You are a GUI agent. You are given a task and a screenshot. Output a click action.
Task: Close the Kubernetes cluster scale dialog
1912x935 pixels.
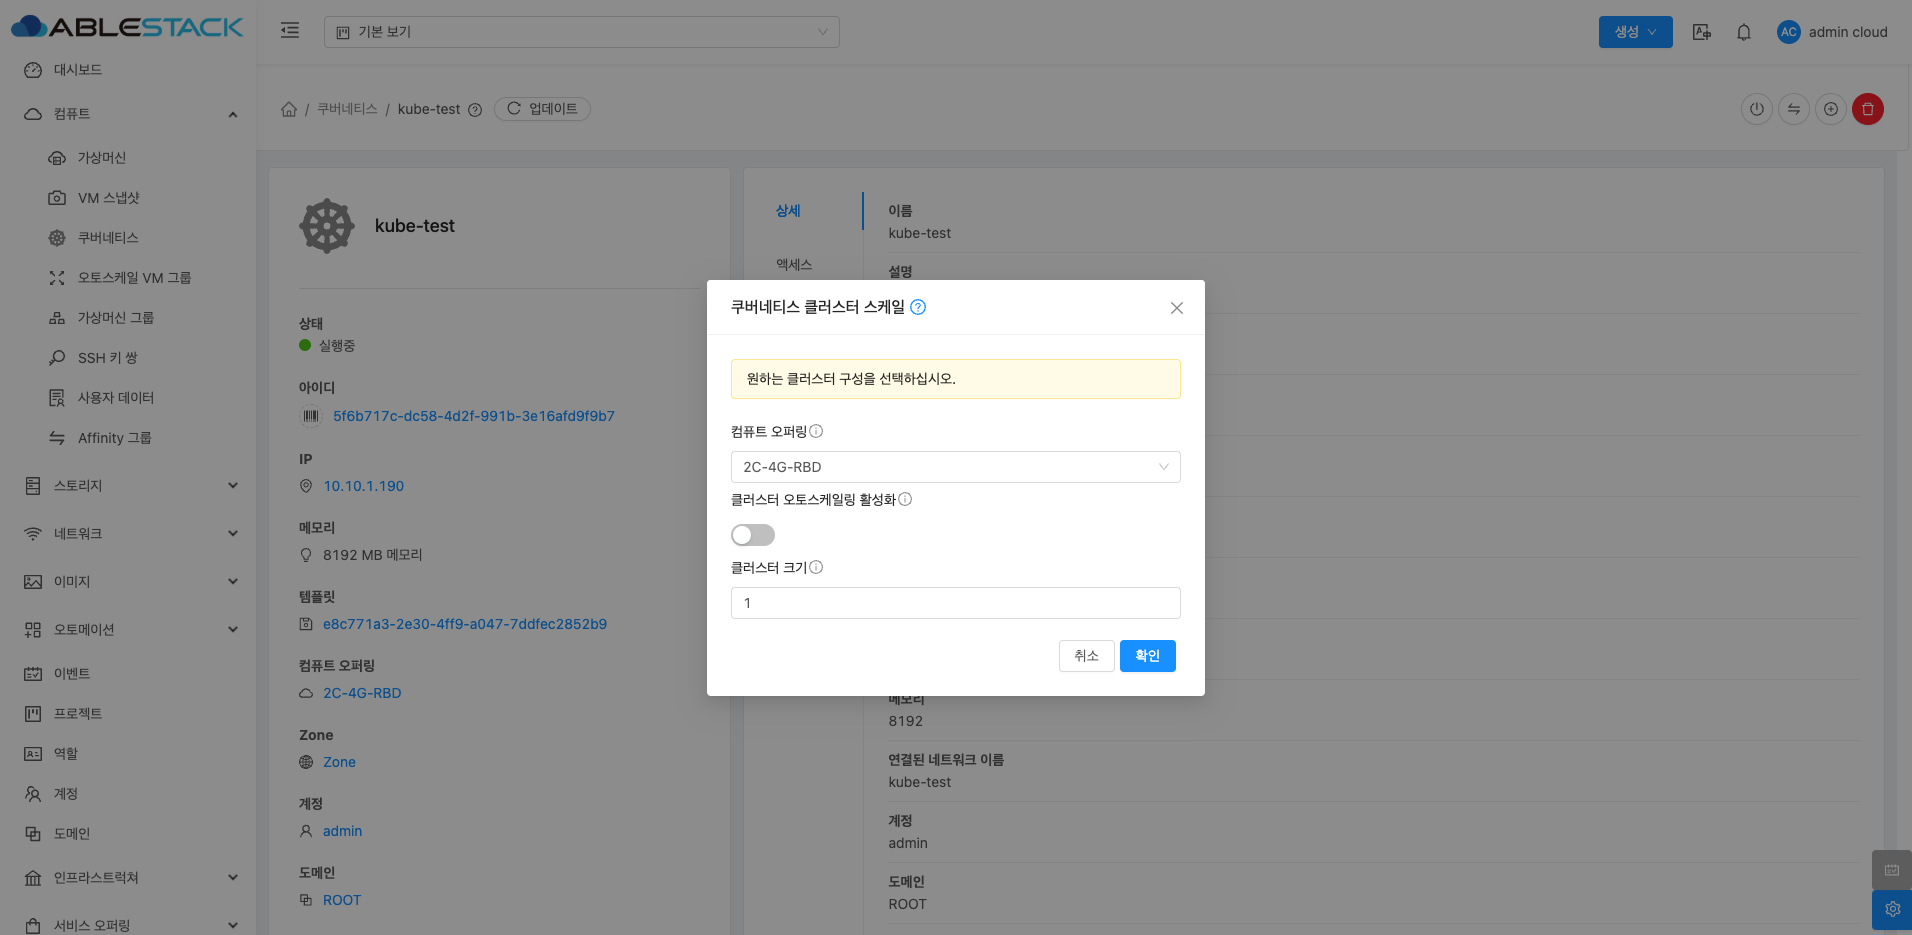[1176, 308]
